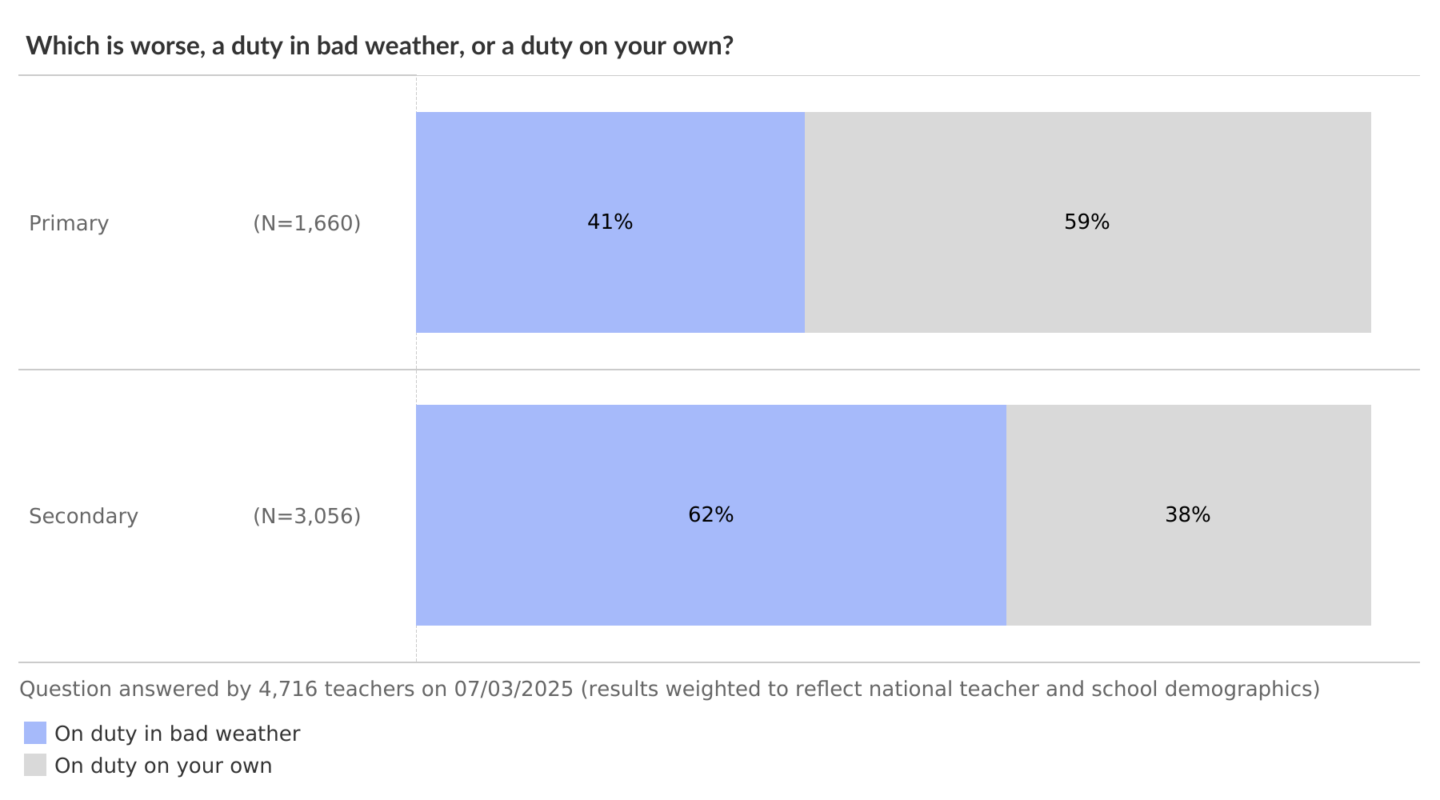Select the Primary row label

[x=69, y=223]
